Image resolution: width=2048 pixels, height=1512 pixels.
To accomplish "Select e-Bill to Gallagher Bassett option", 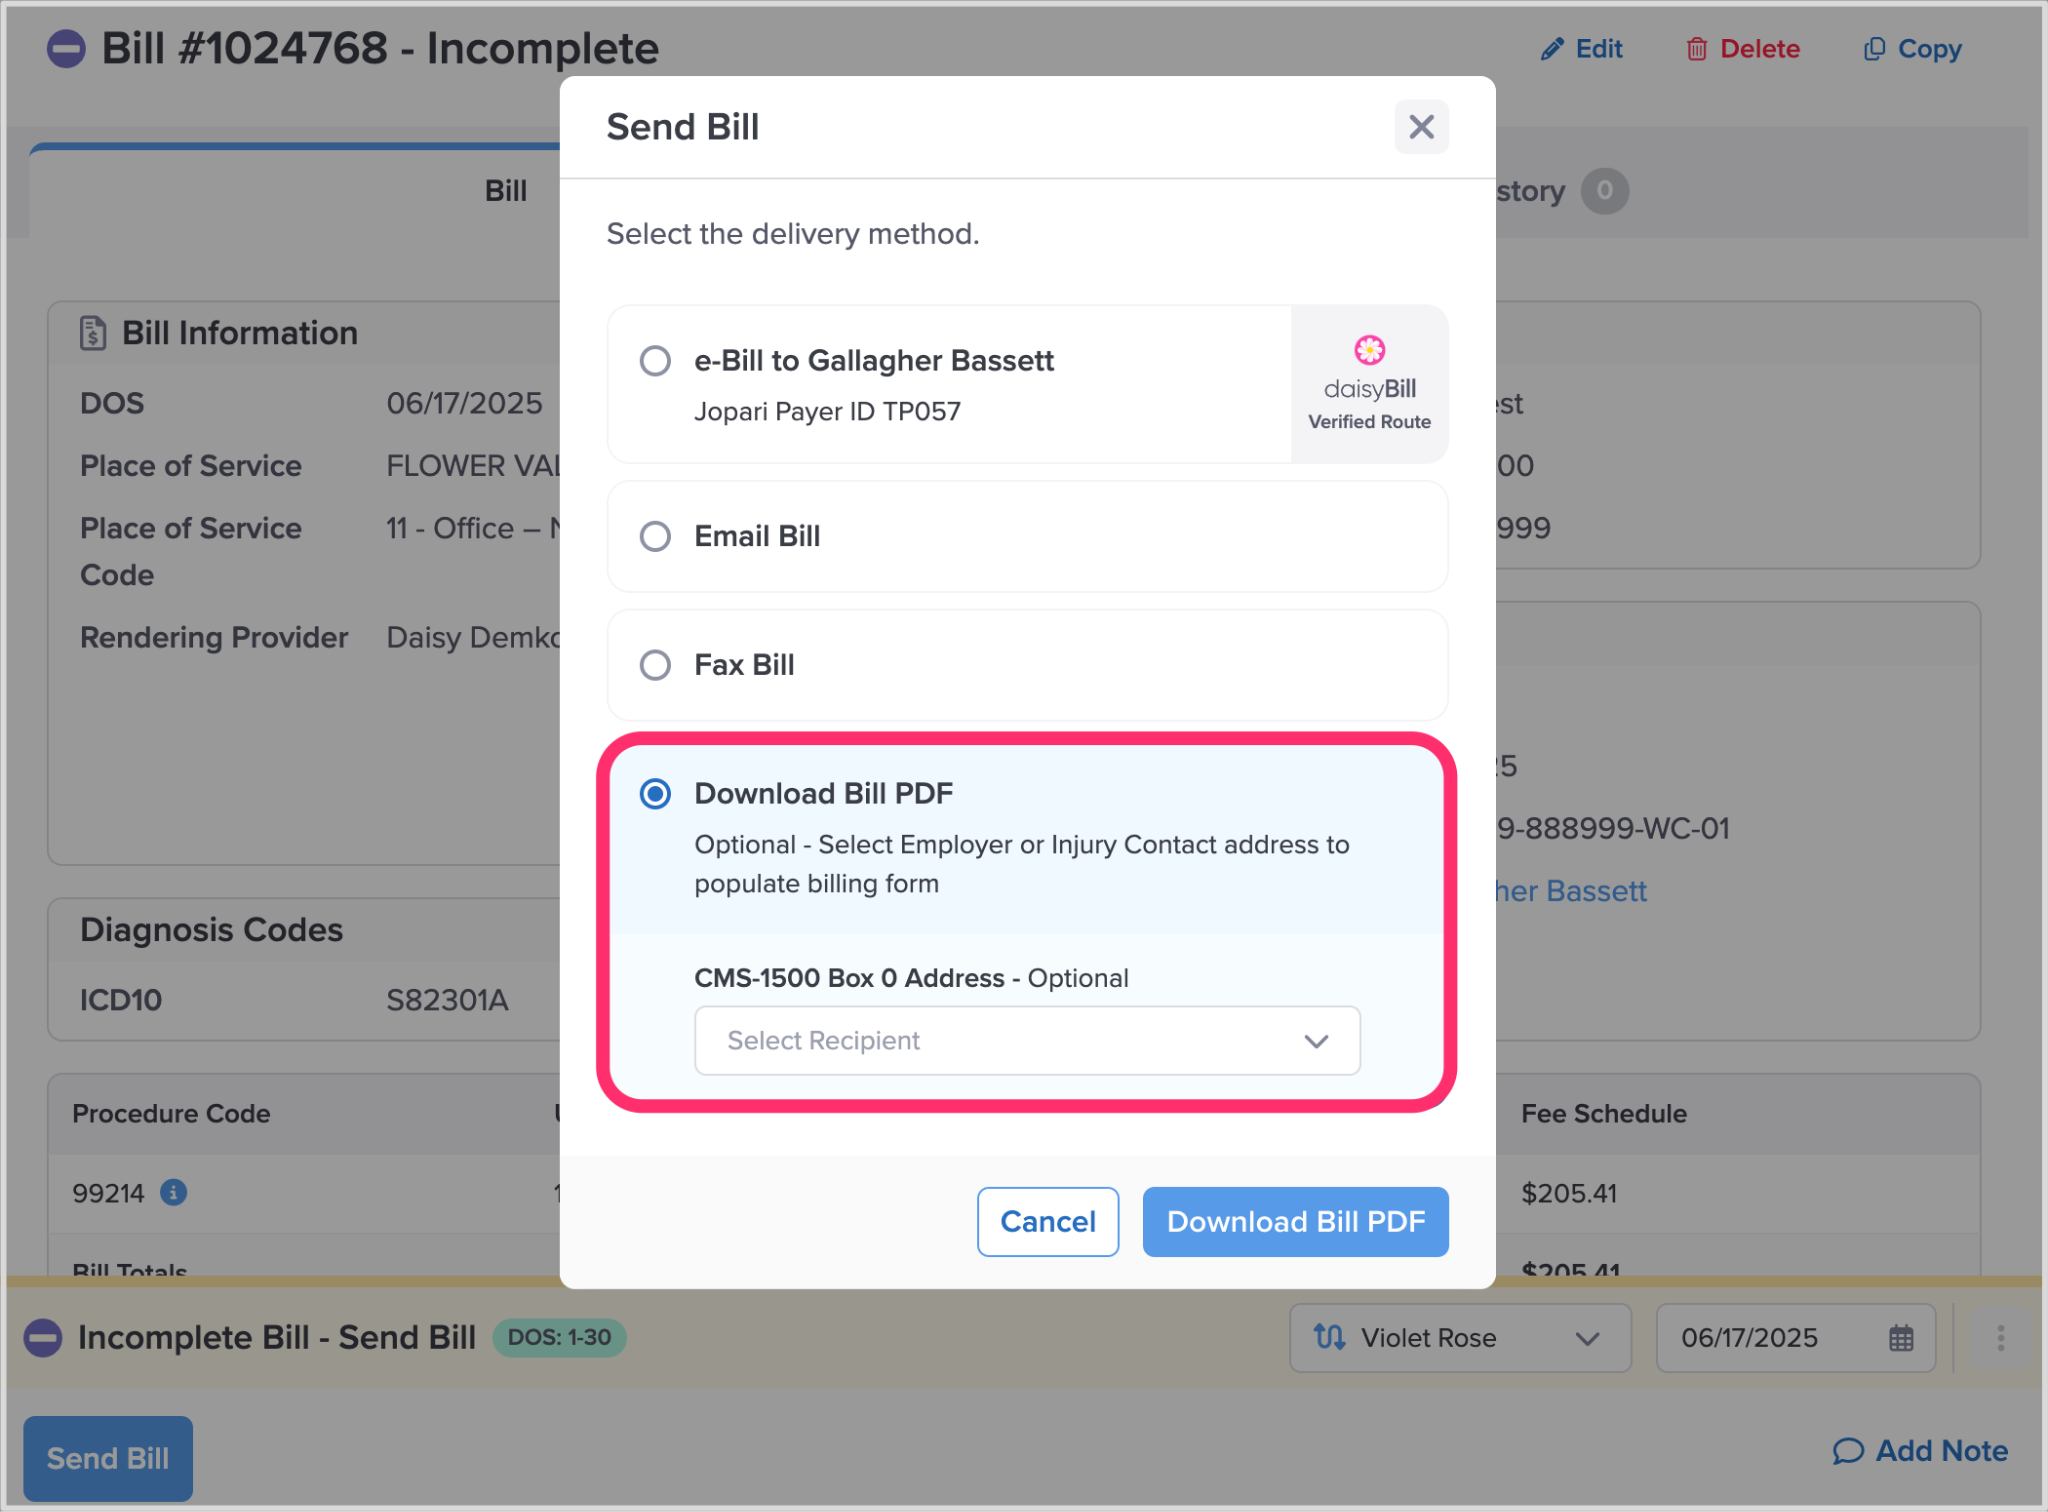I will tap(655, 361).
